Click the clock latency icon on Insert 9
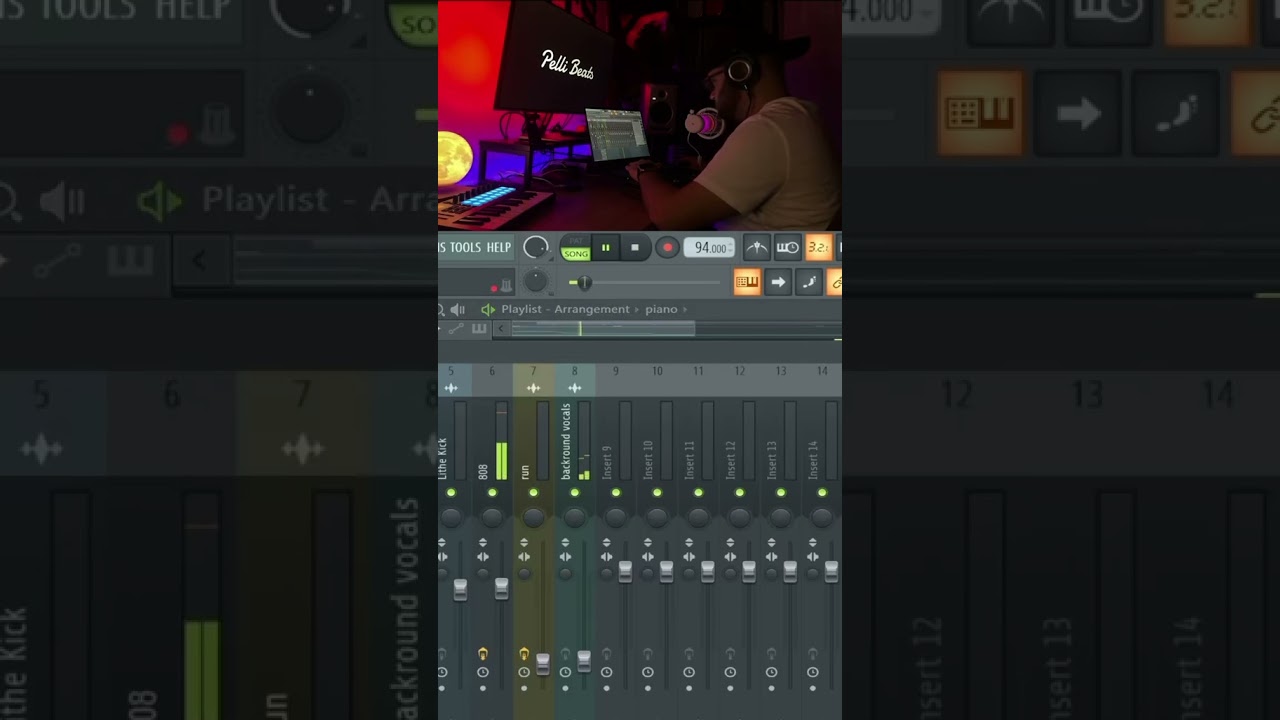1280x720 pixels. pyautogui.click(x=606, y=672)
